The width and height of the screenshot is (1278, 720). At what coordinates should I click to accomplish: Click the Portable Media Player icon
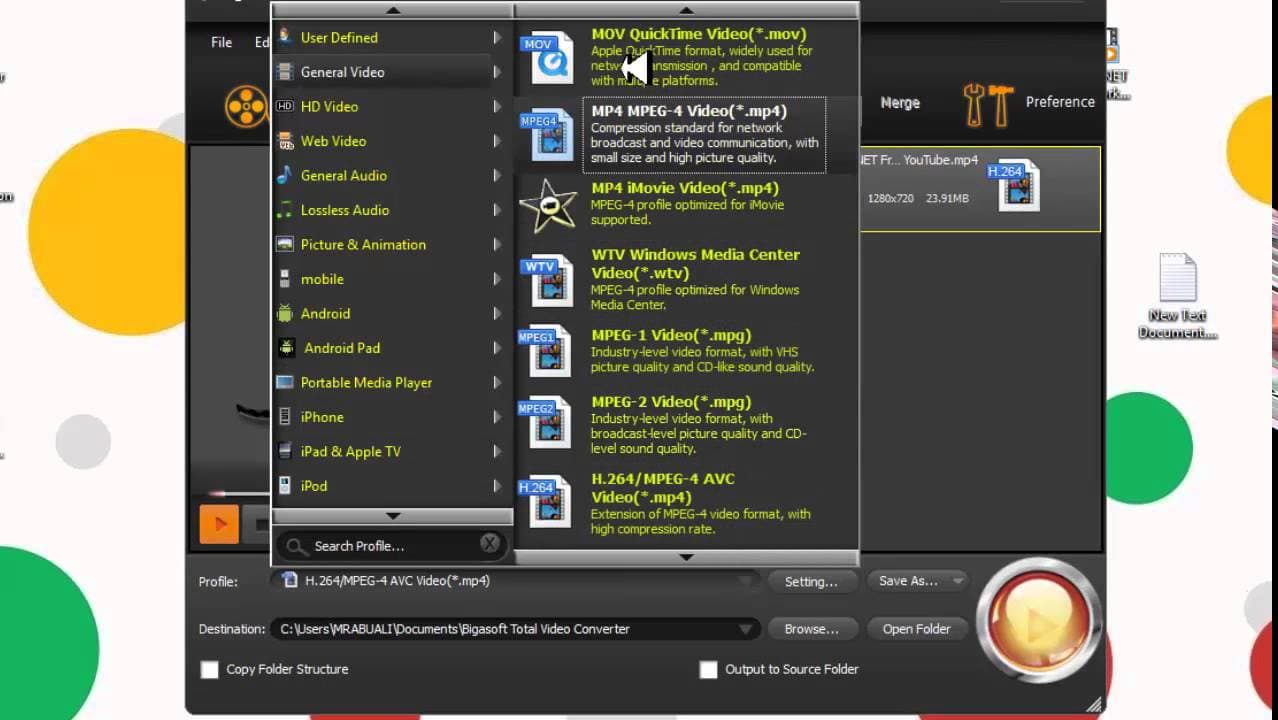pos(285,382)
